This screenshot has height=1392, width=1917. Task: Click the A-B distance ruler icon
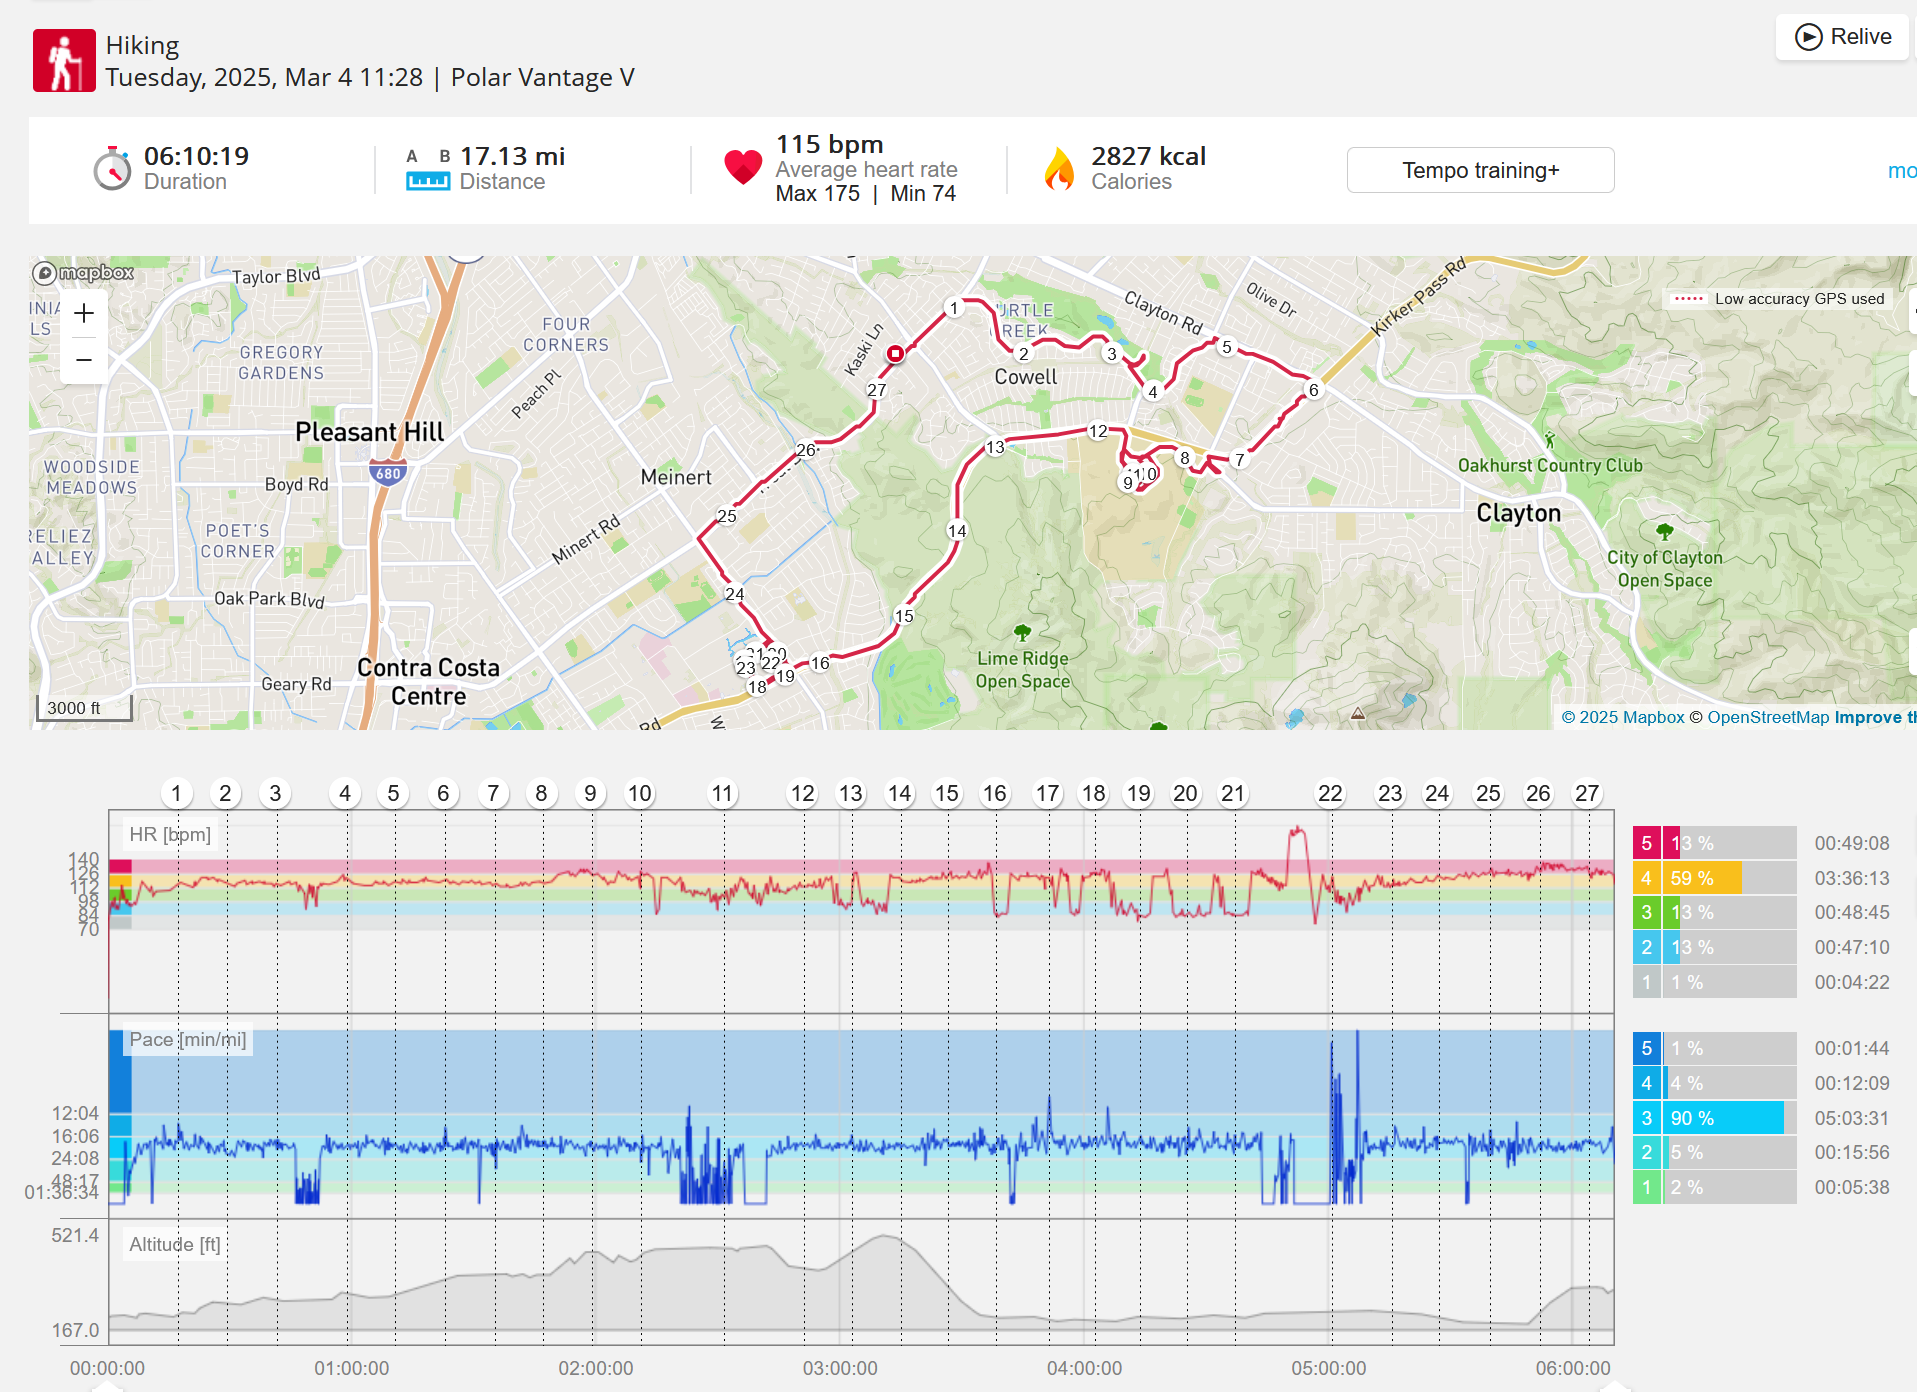click(428, 170)
